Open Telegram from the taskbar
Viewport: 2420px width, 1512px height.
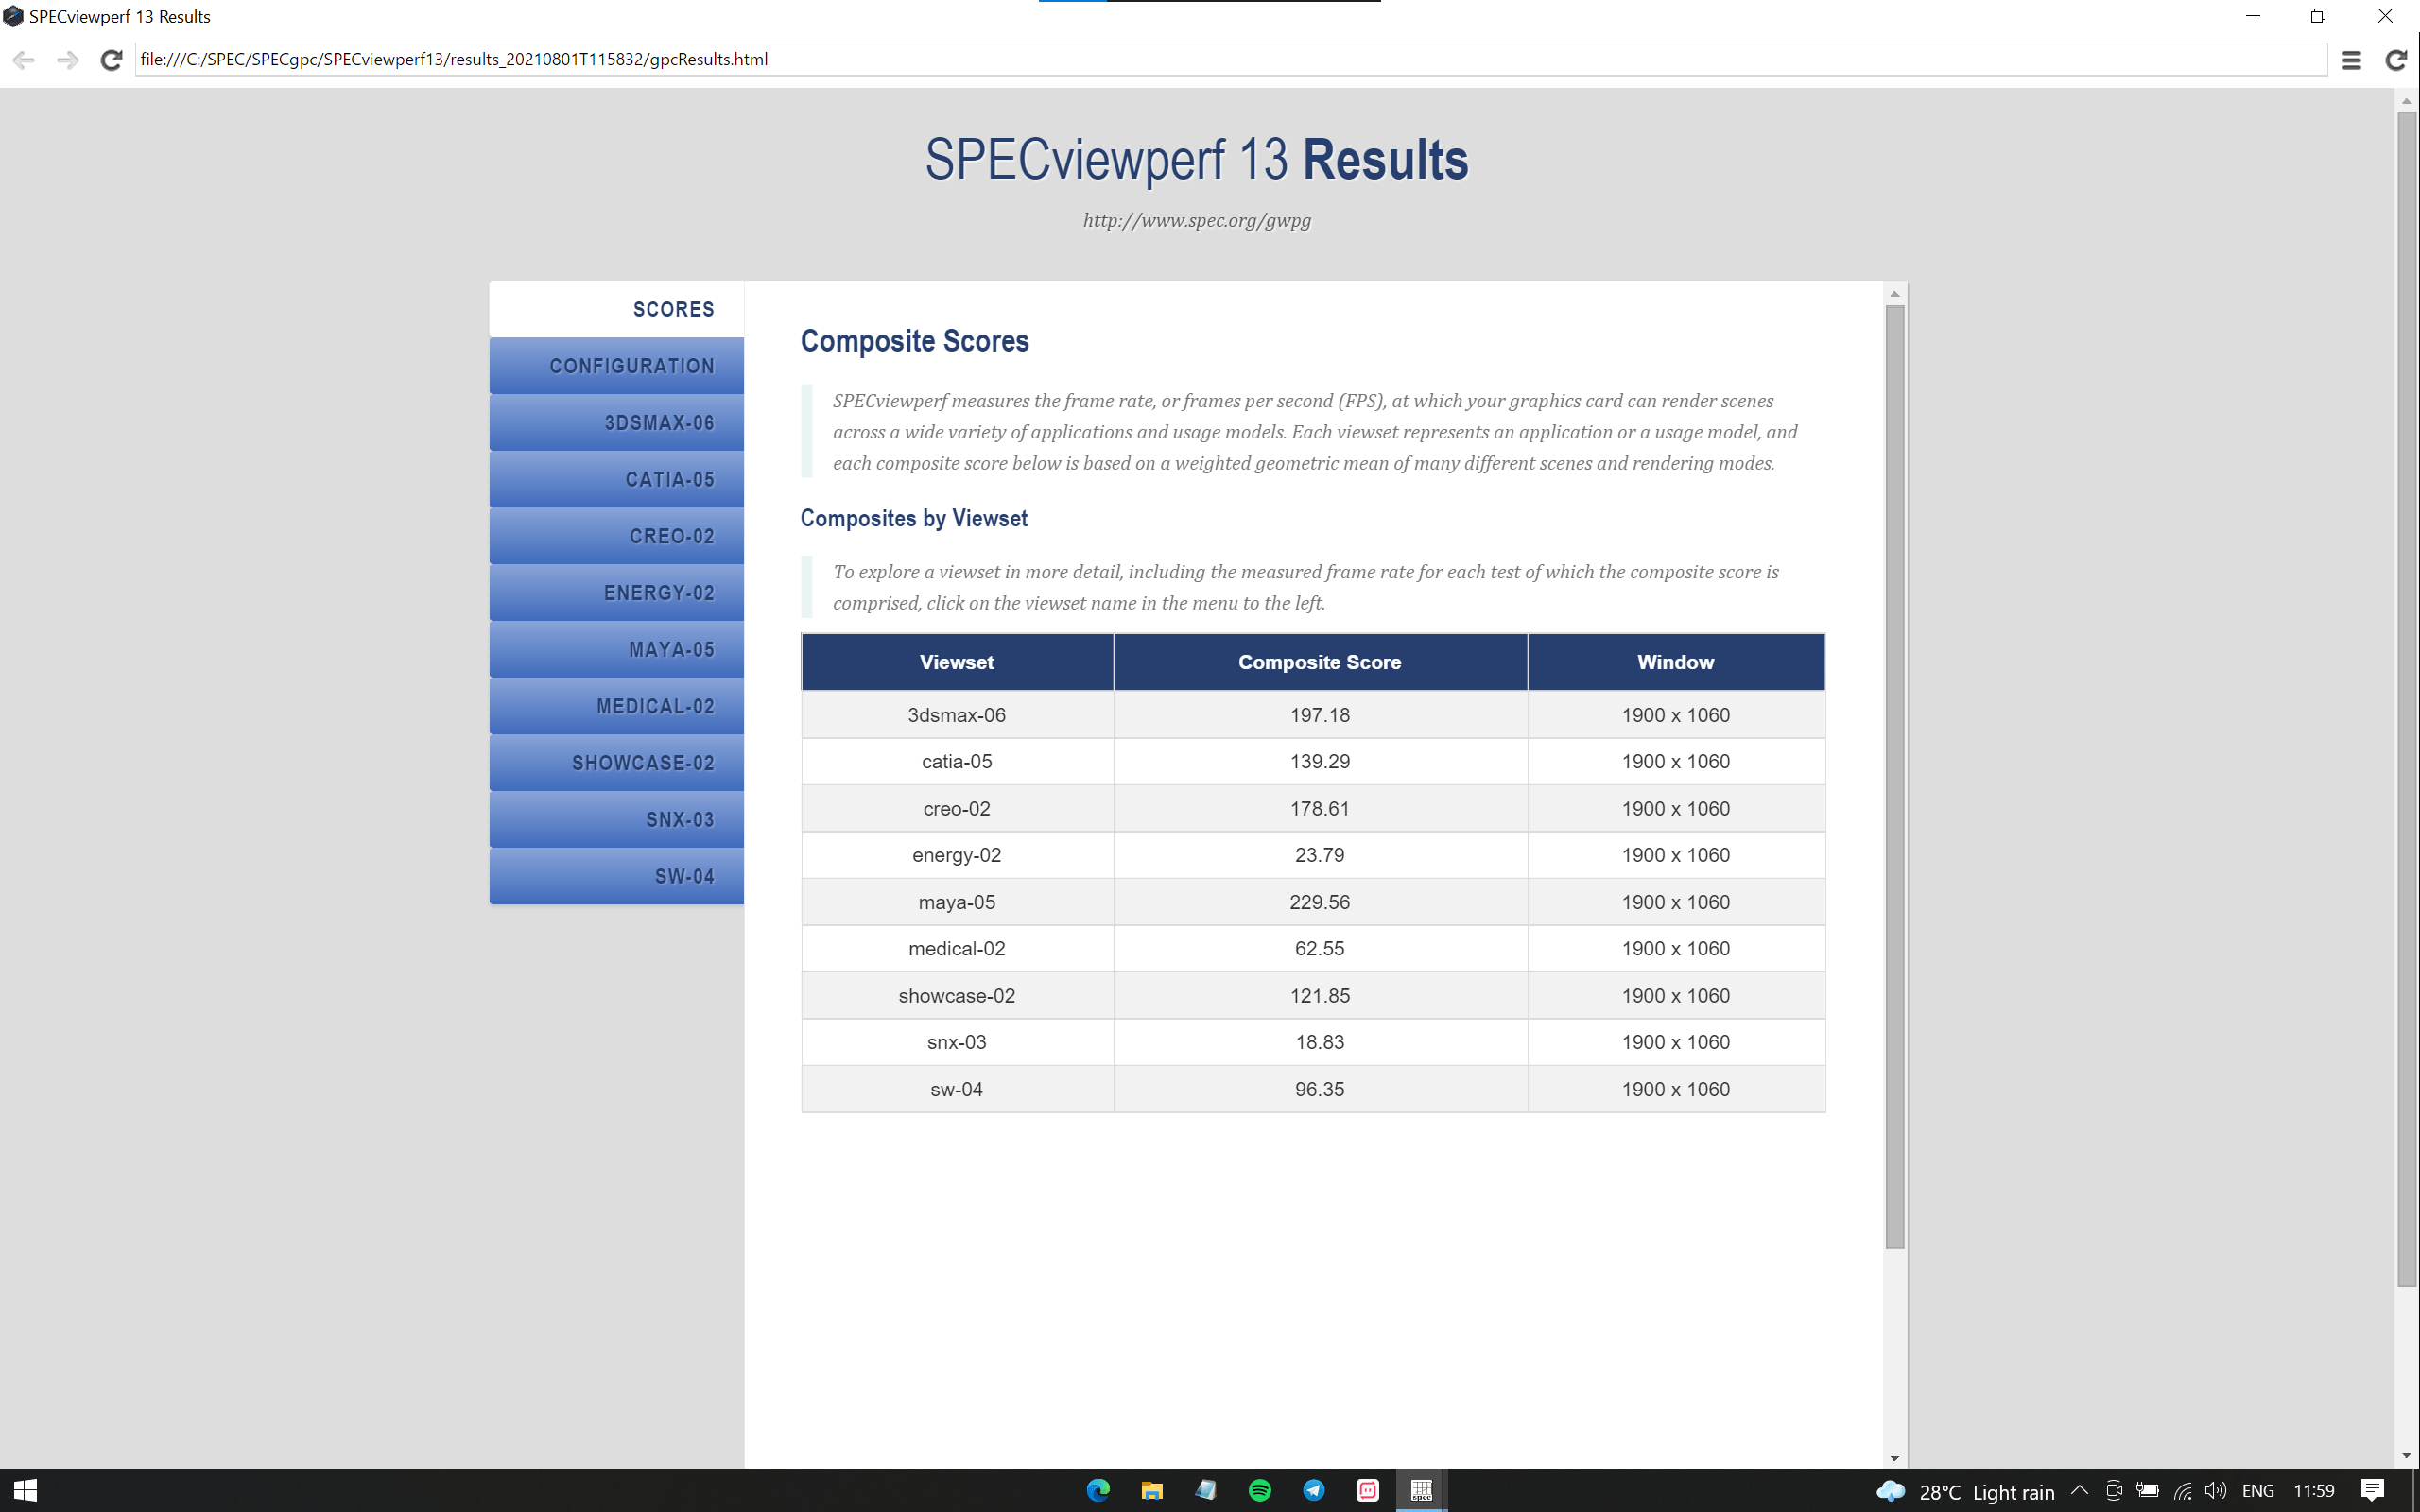(1314, 1490)
